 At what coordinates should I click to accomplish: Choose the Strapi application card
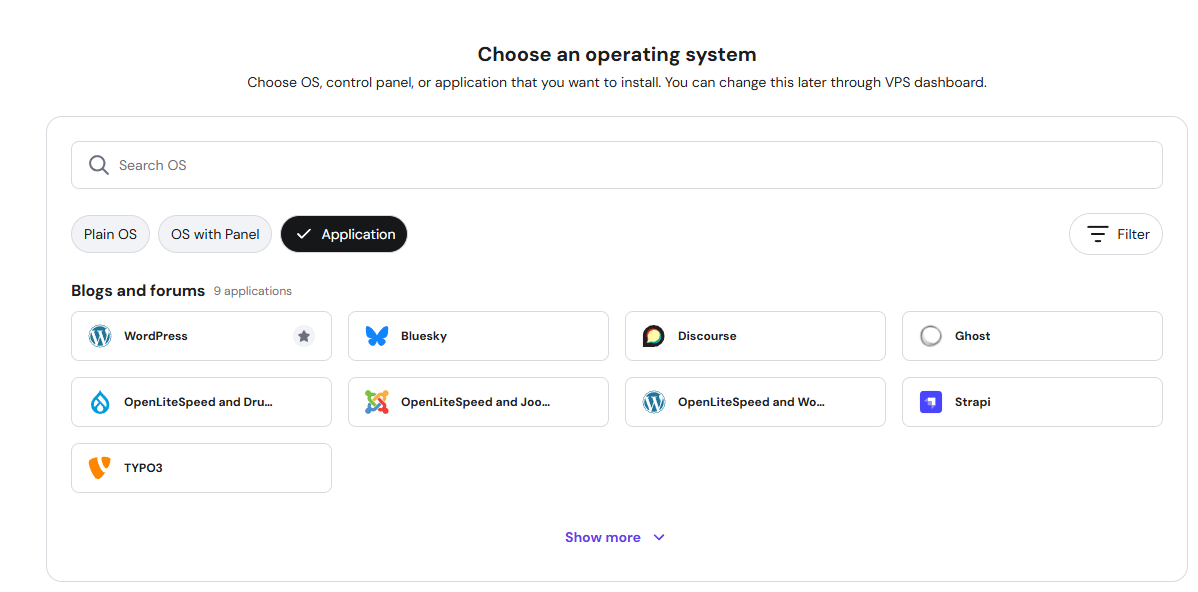pyautogui.click(x=1032, y=402)
